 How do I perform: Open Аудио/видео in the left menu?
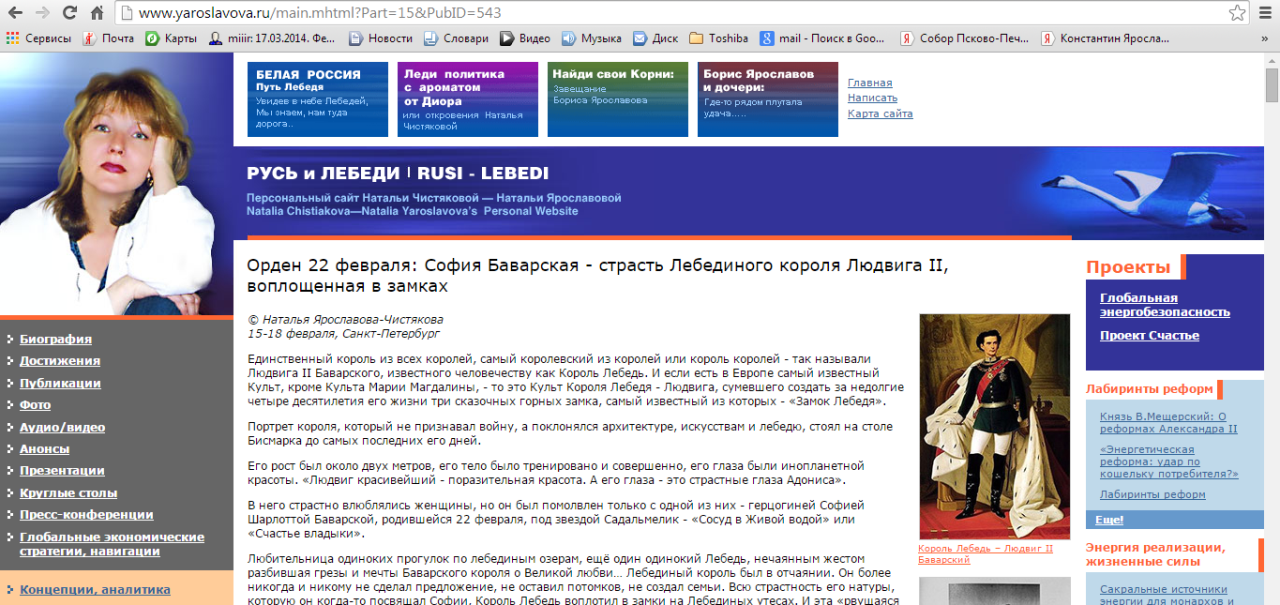pos(62,427)
